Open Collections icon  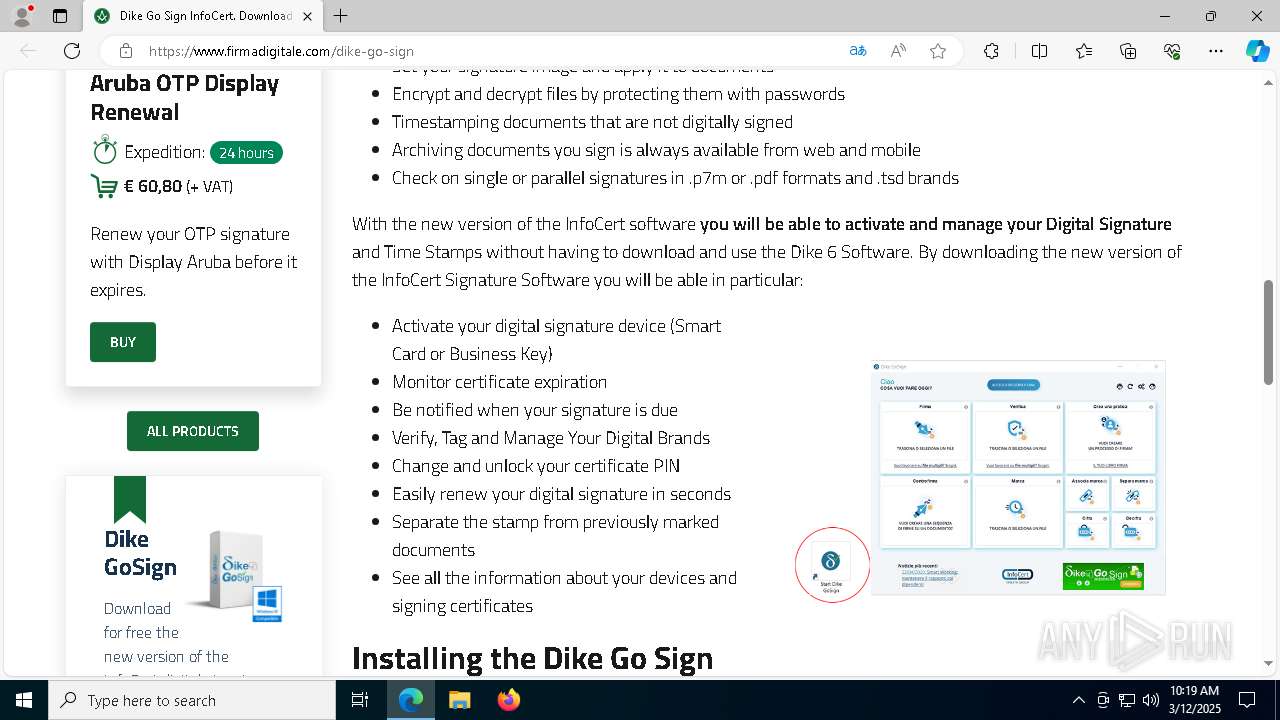pyautogui.click(x=1128, y=51)
